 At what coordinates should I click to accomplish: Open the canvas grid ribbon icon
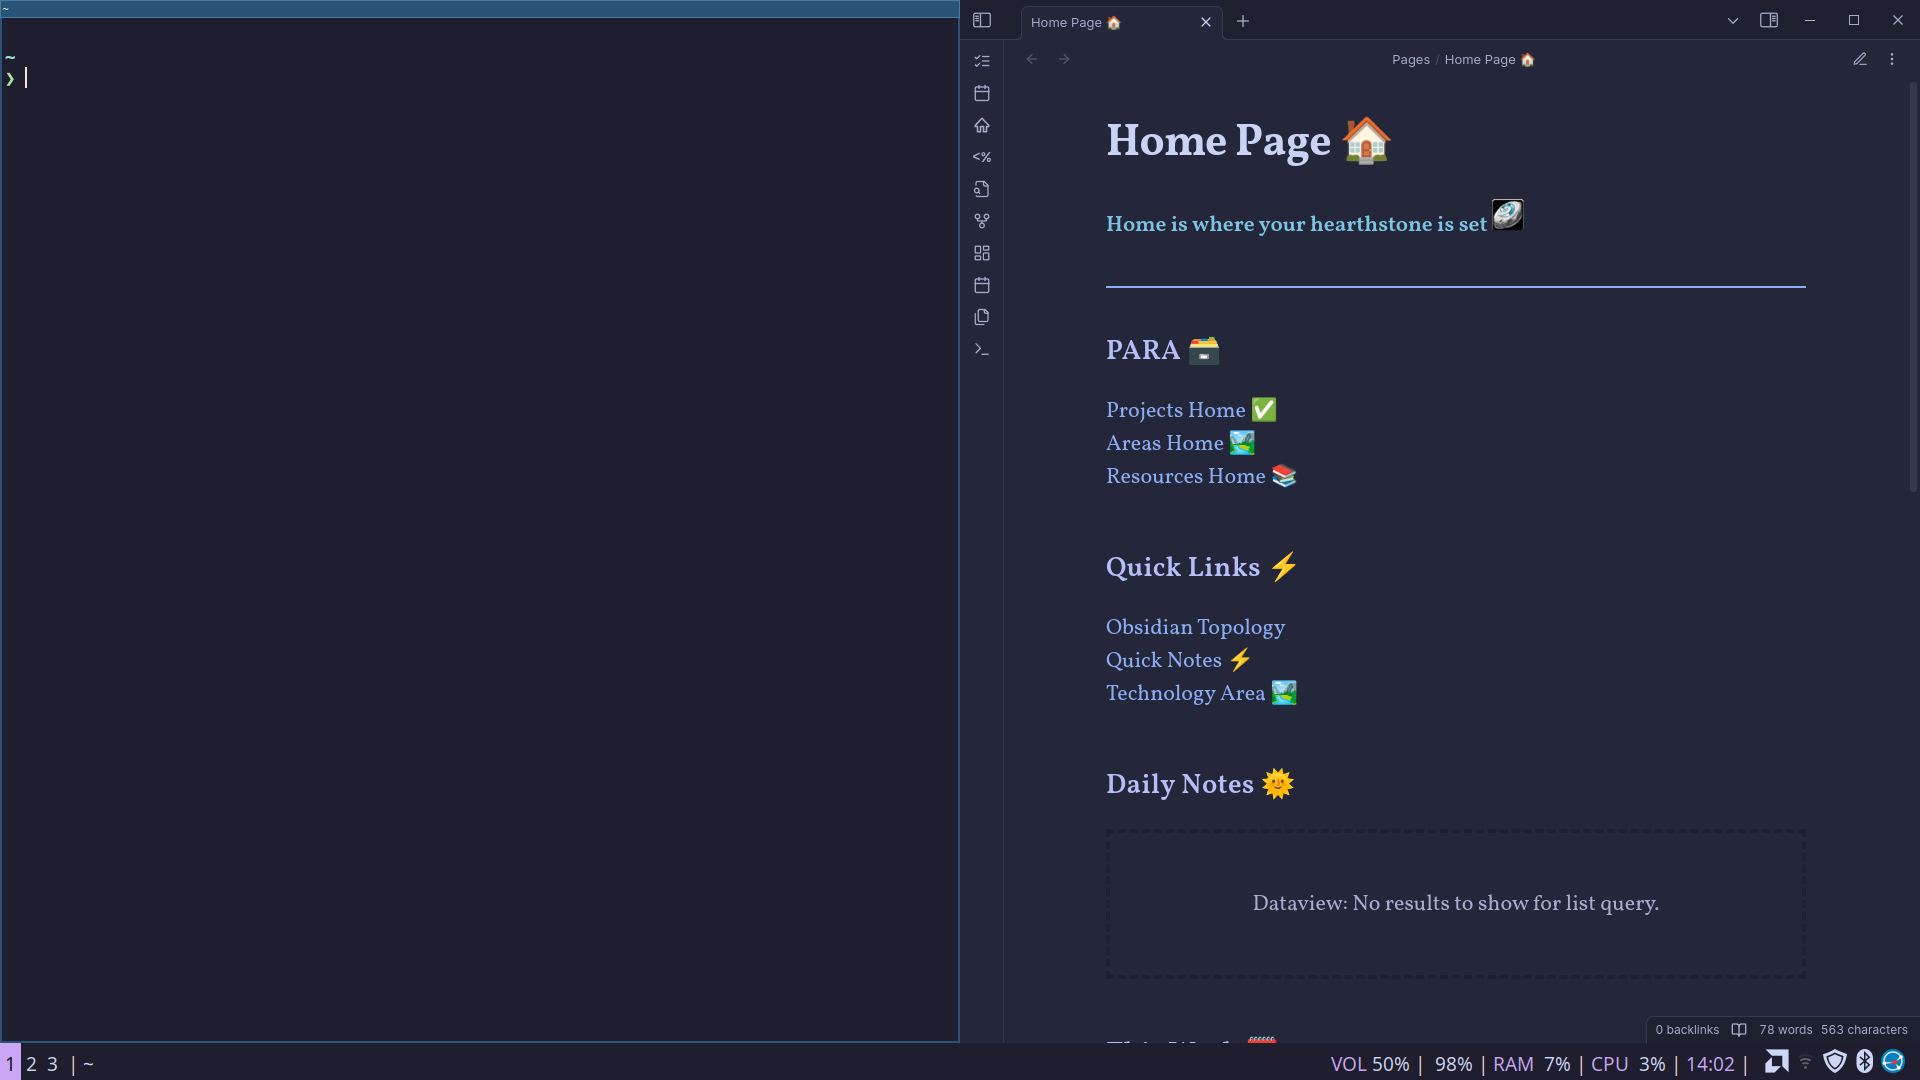(982, 253)
